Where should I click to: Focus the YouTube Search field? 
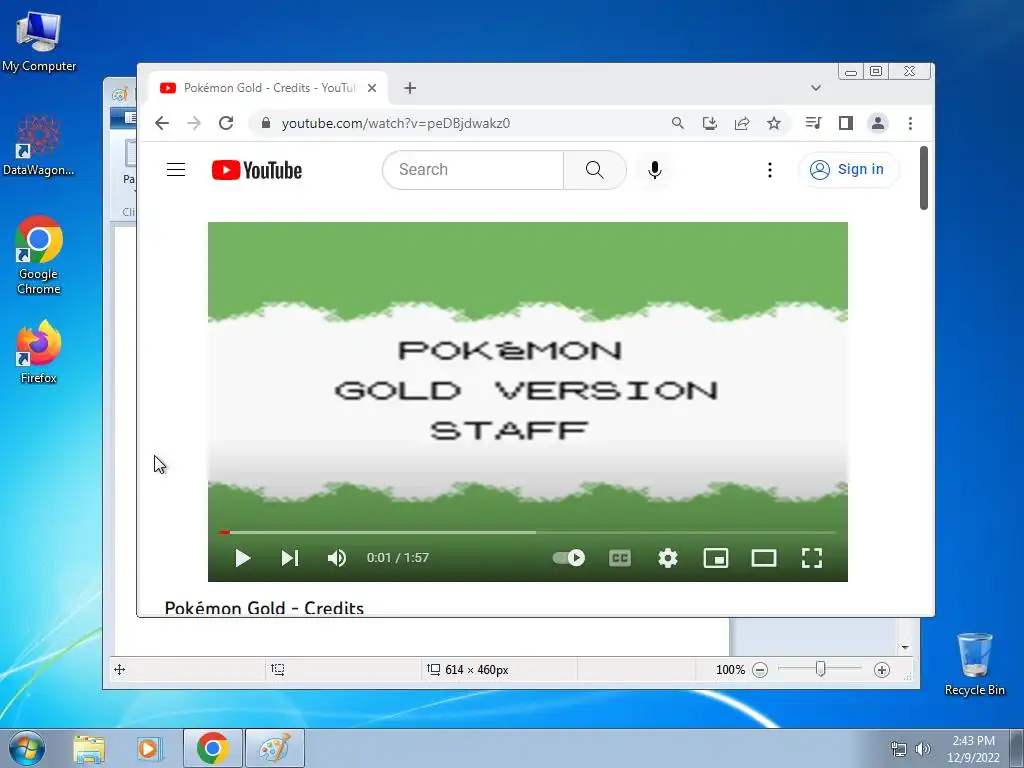tap(473, 170)
